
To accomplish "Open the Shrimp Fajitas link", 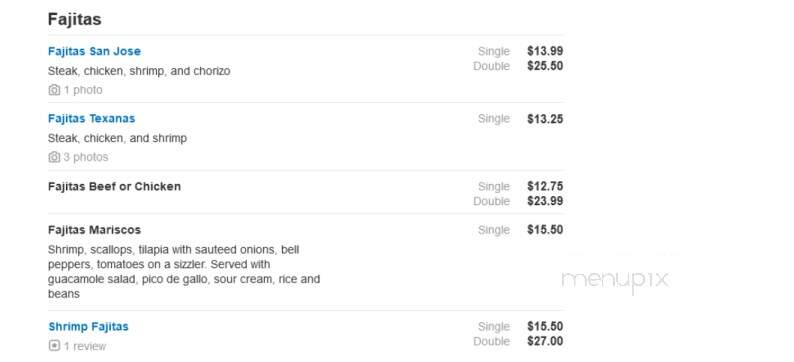I will (89, 327).
